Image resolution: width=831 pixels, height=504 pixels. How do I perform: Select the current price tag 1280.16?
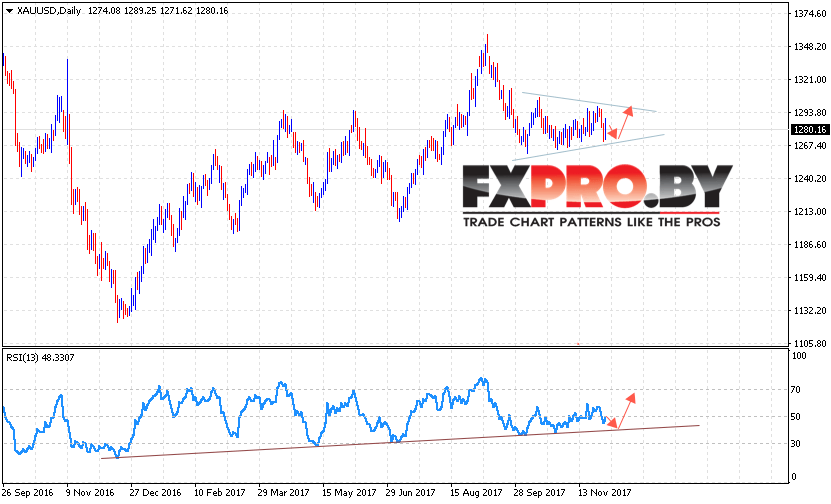[x=809, y=130]
